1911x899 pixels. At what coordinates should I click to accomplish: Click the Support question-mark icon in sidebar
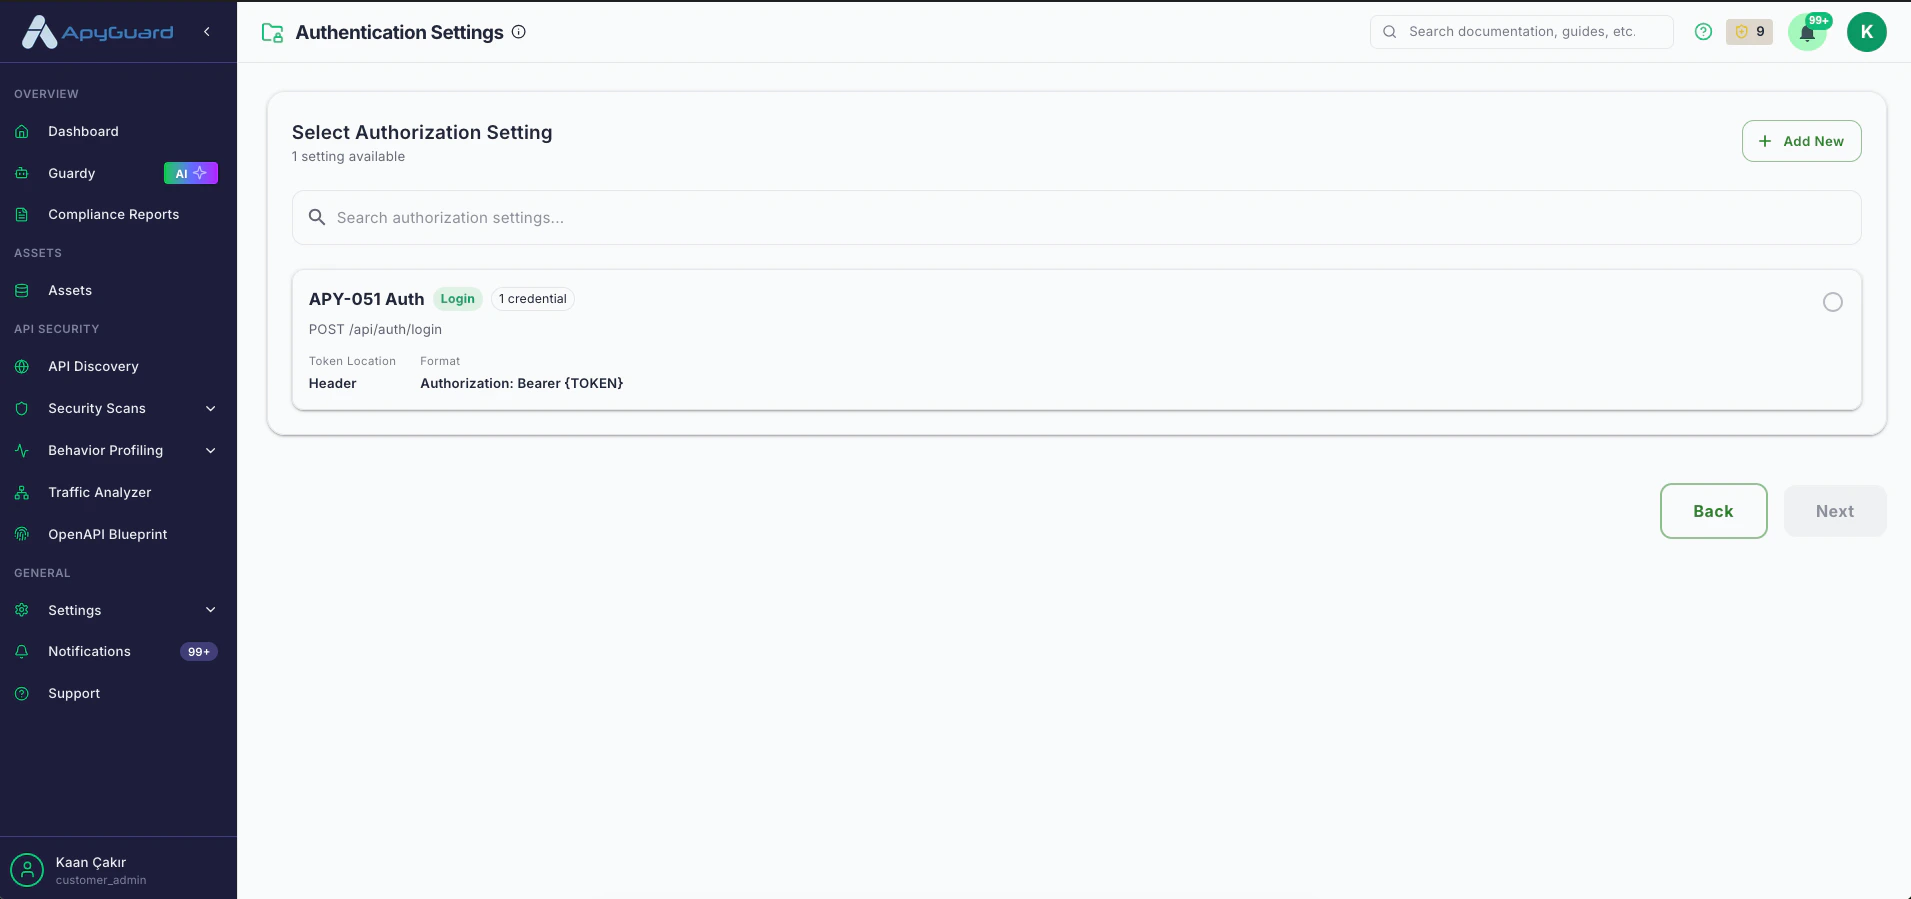tap(22, 694)
